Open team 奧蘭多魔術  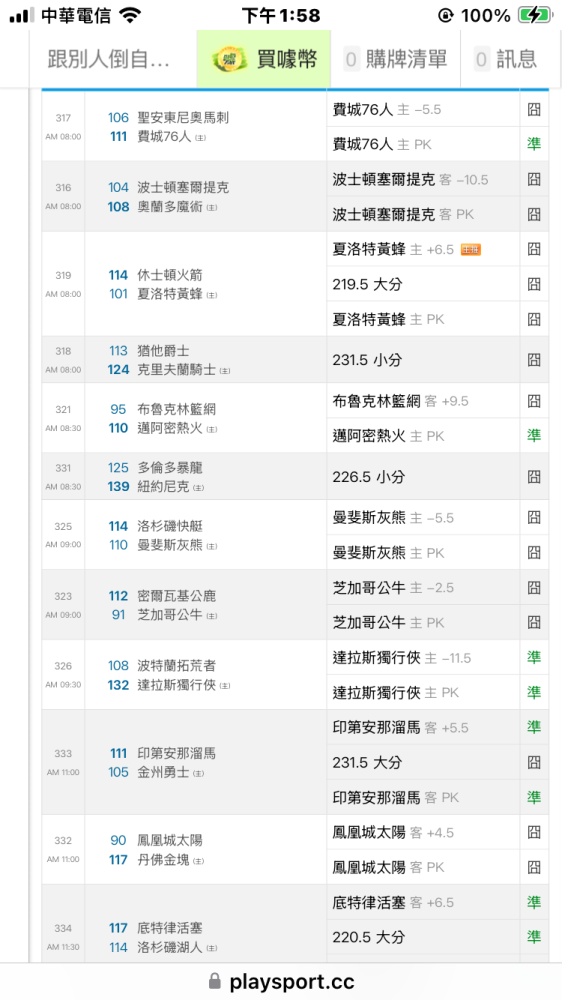[169, 207]
